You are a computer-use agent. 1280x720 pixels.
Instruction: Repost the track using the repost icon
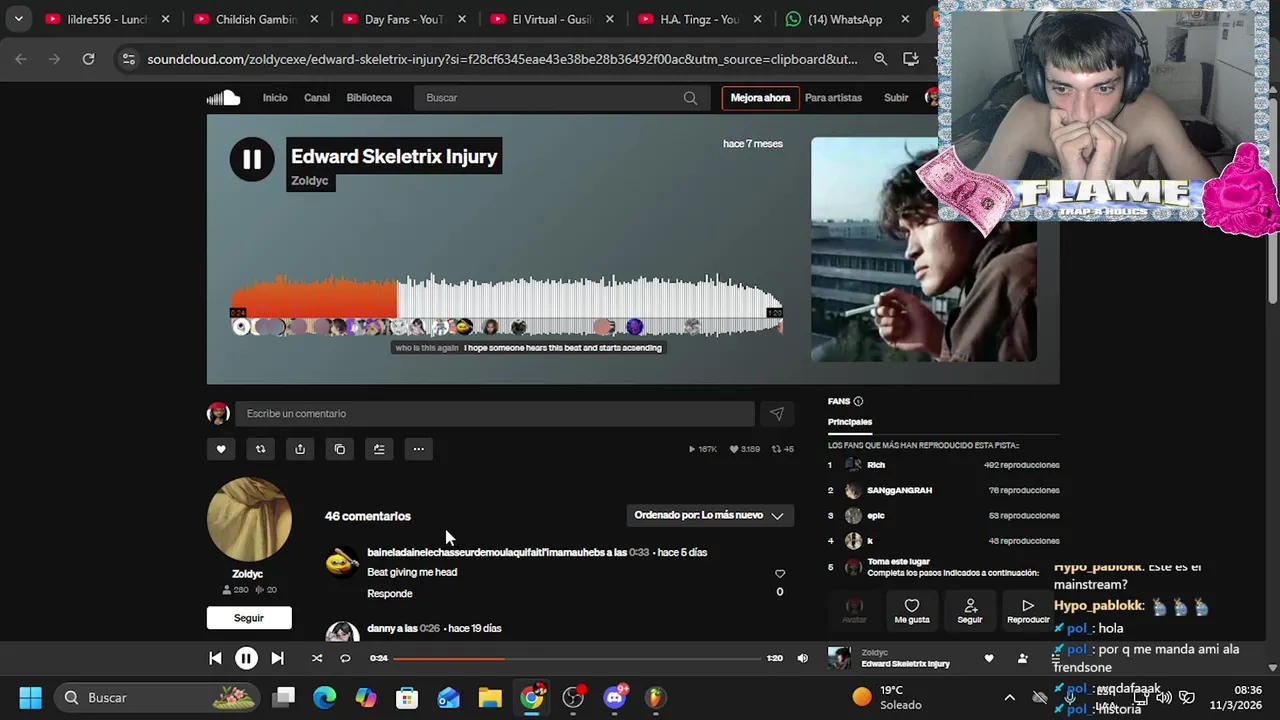click(260, 449)
